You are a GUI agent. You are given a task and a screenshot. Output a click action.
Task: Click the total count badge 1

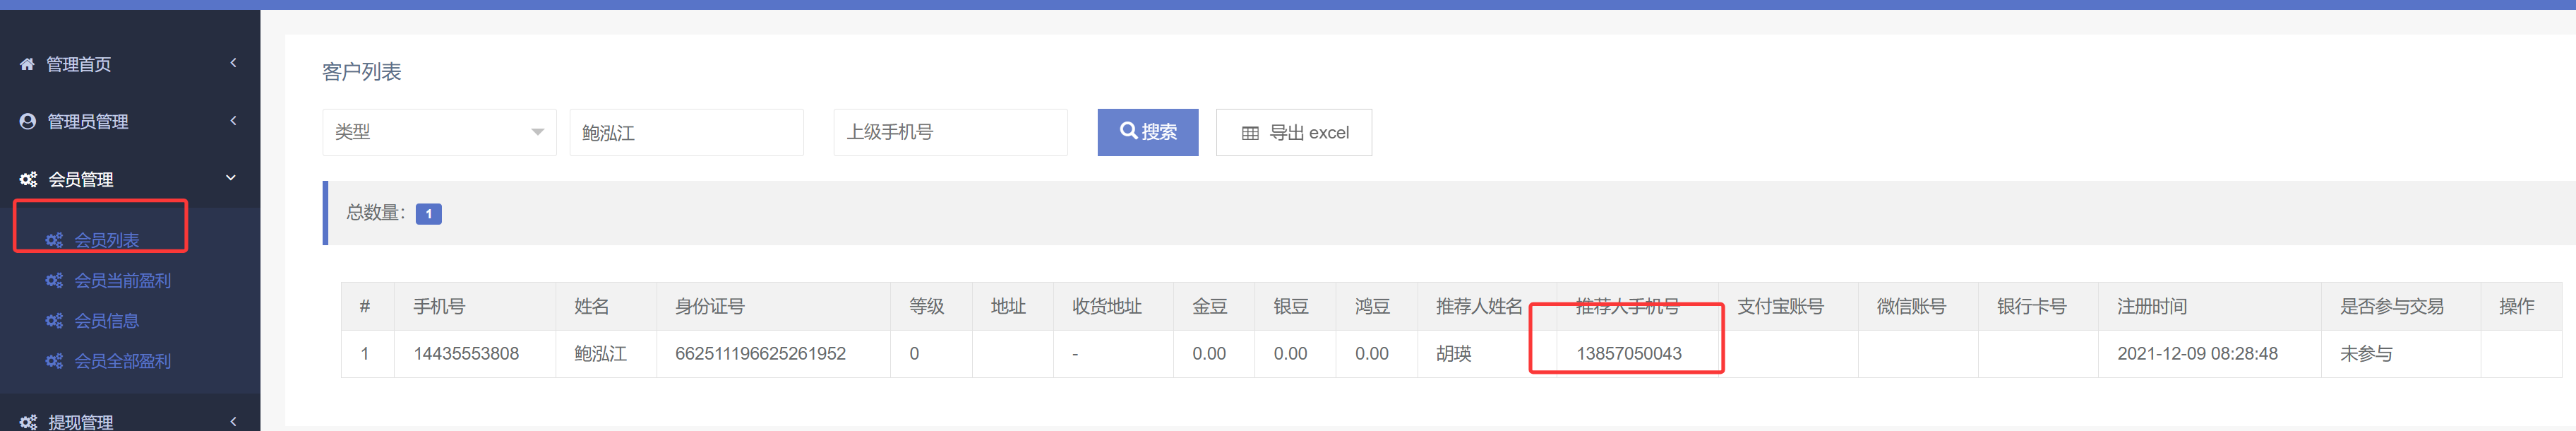429,214
